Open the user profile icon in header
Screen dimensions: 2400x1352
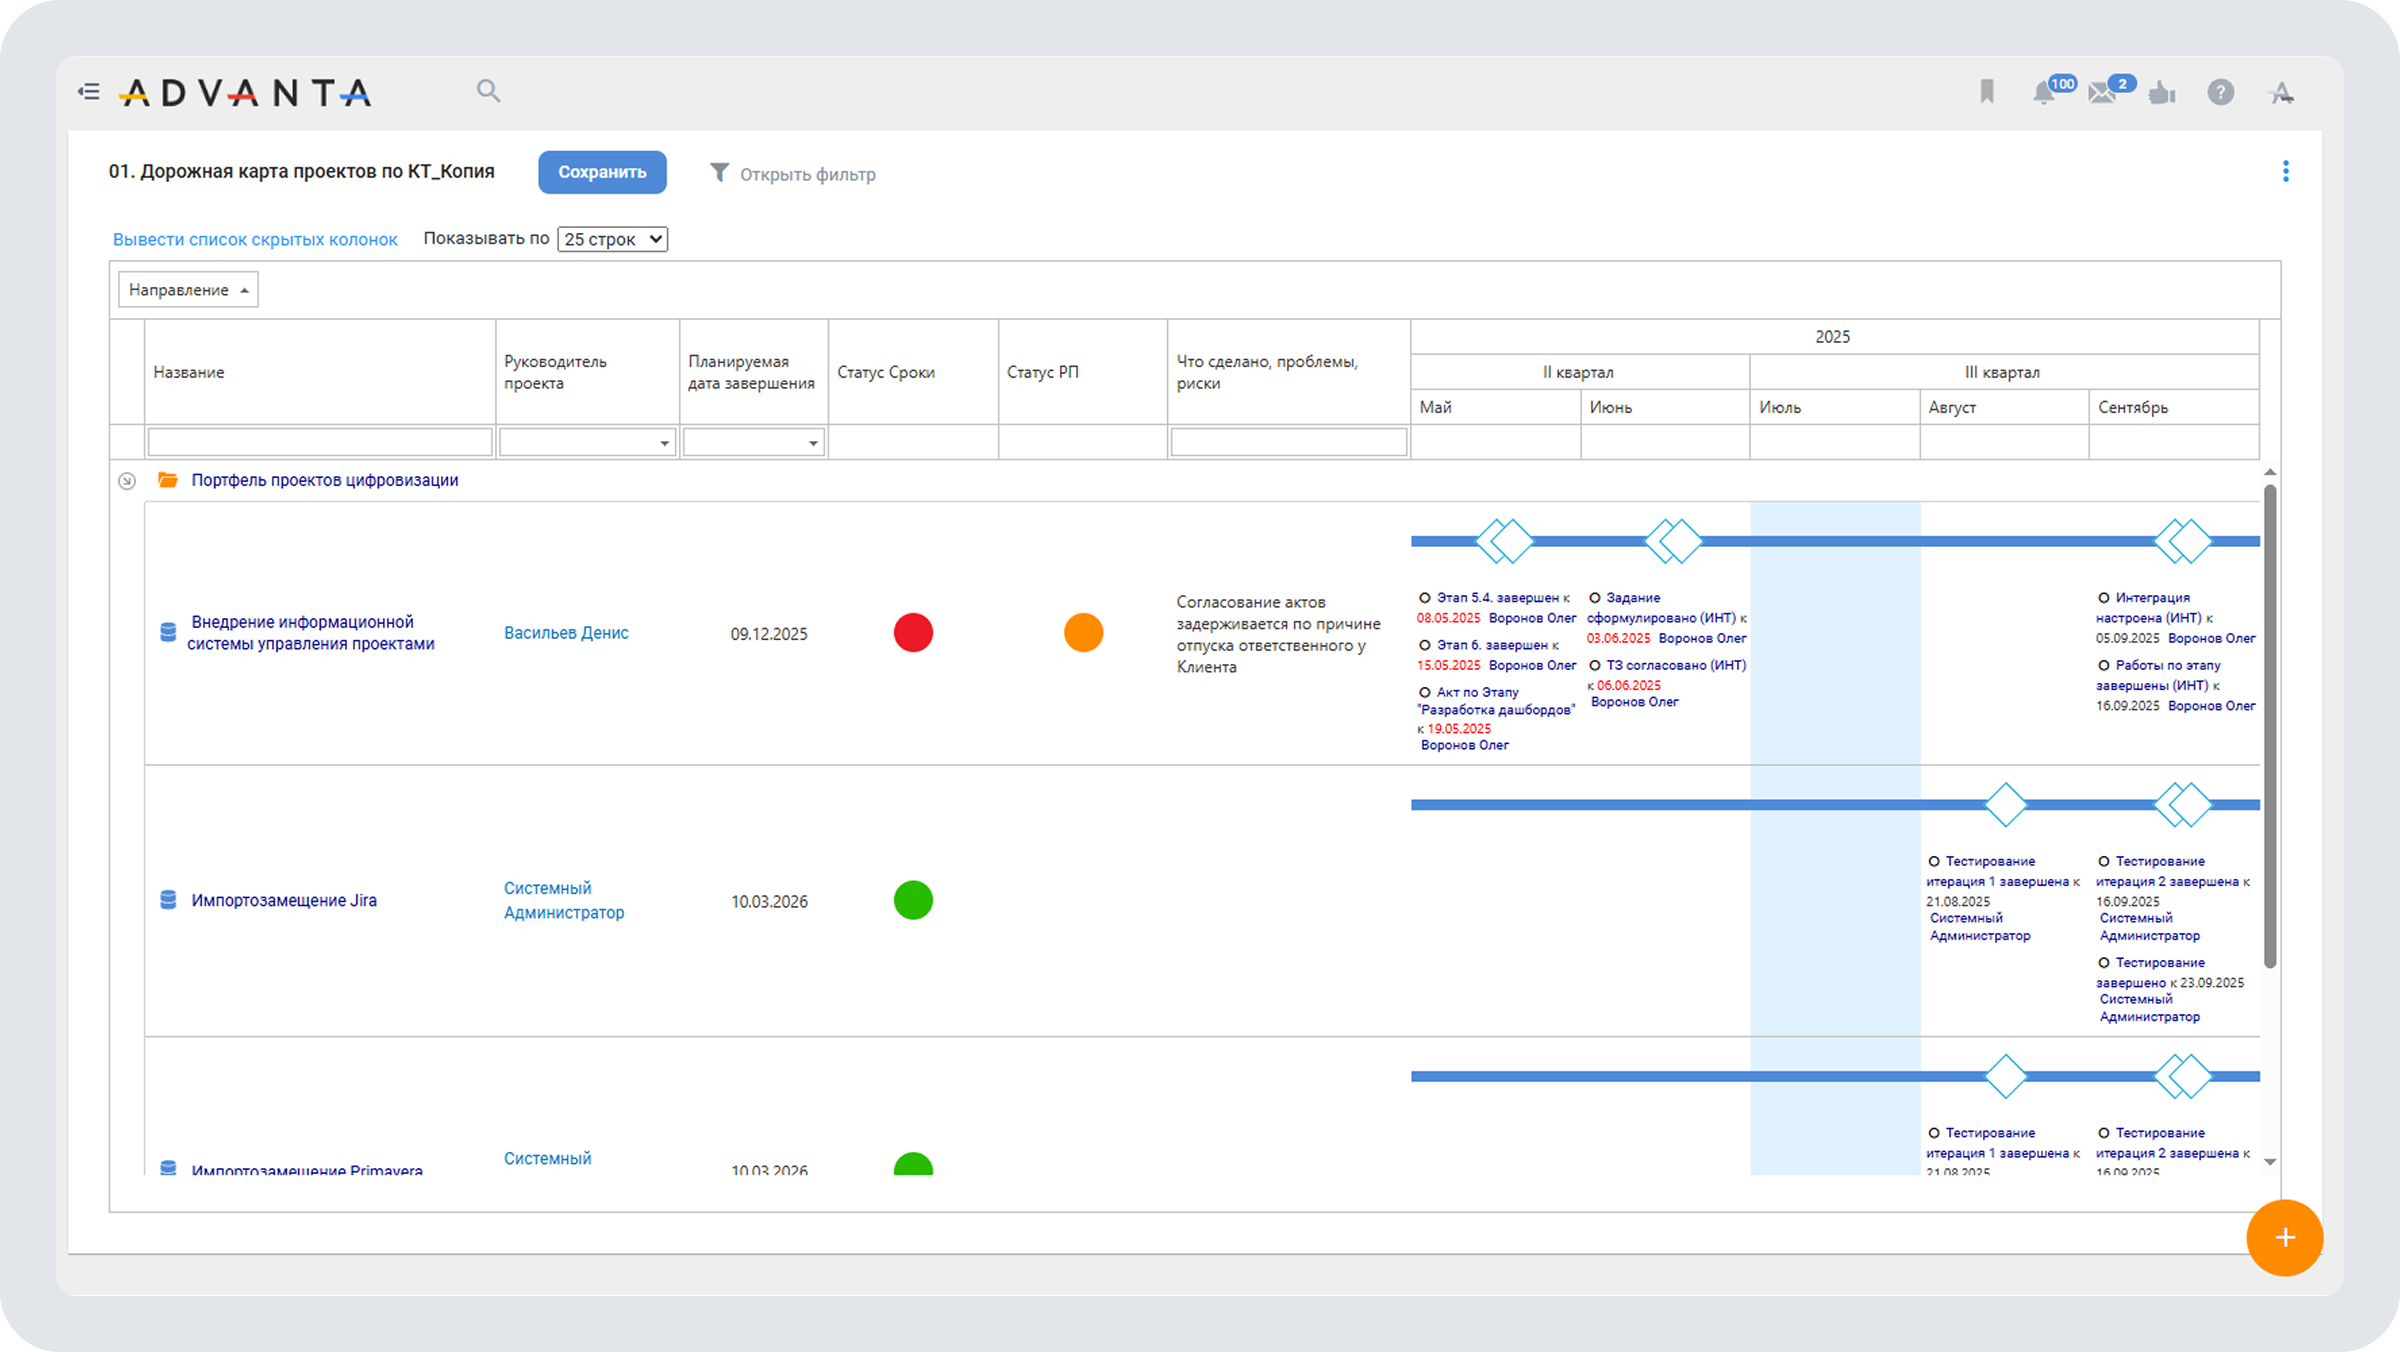pos(2282,93)
